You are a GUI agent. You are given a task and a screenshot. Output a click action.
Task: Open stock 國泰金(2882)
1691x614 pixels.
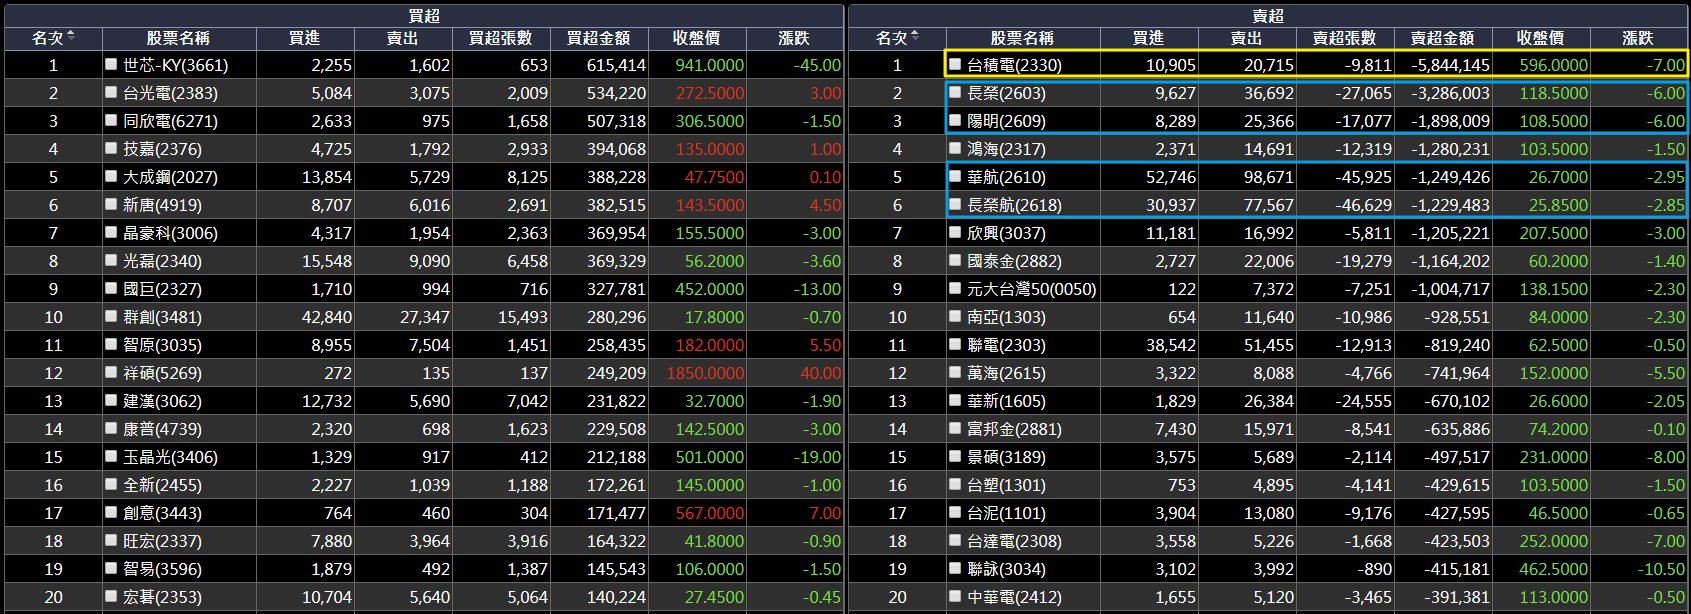1014,260
